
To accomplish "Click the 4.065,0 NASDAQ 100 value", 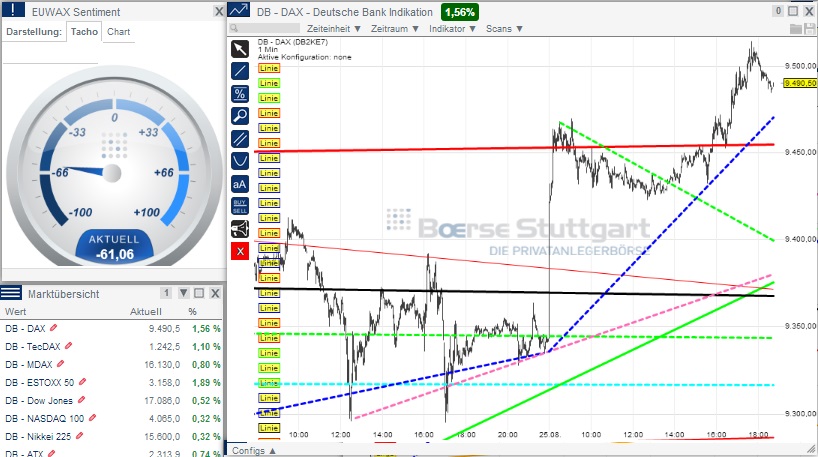I will click(x=164, y=418).
